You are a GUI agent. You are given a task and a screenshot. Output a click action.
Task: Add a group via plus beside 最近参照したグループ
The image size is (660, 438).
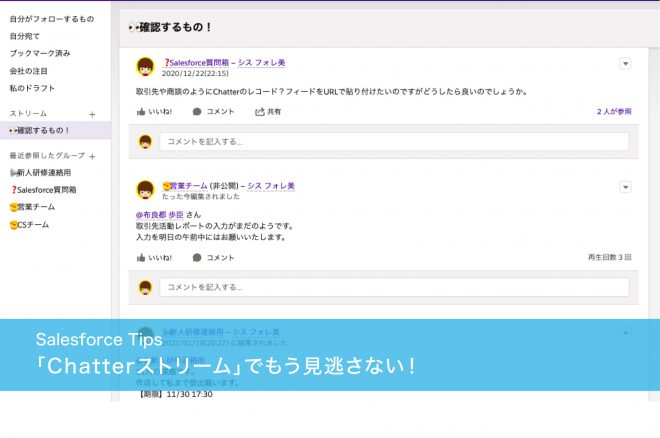[92, 156]
